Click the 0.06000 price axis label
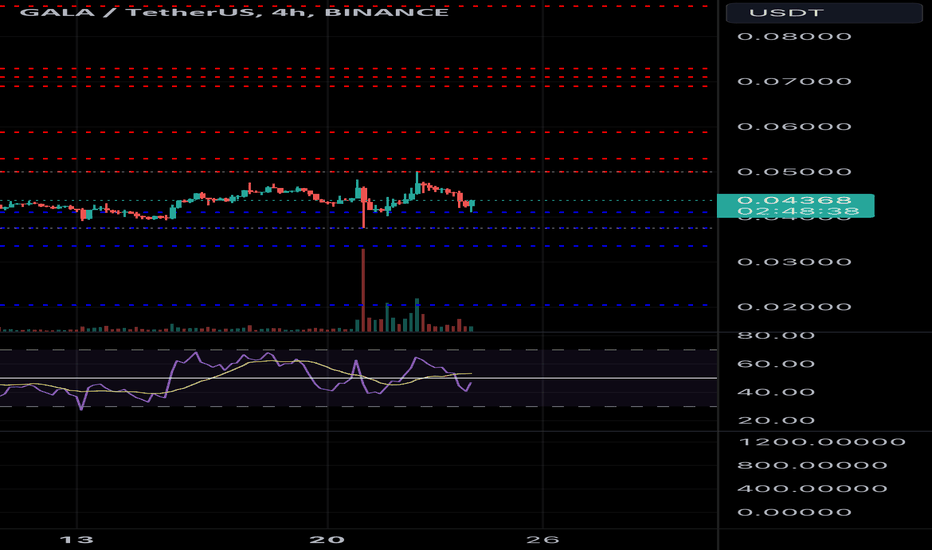932x550 pixels. pos(794,127)
